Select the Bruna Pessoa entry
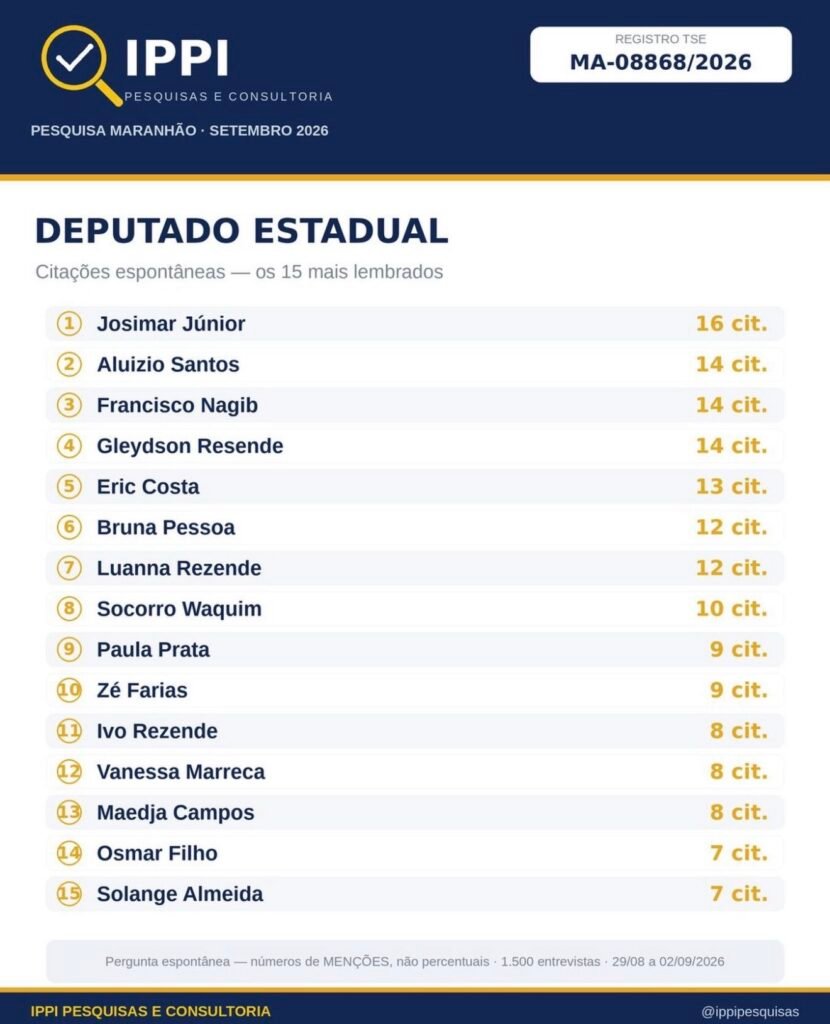The image size is (830, 1024). [415, 527]
